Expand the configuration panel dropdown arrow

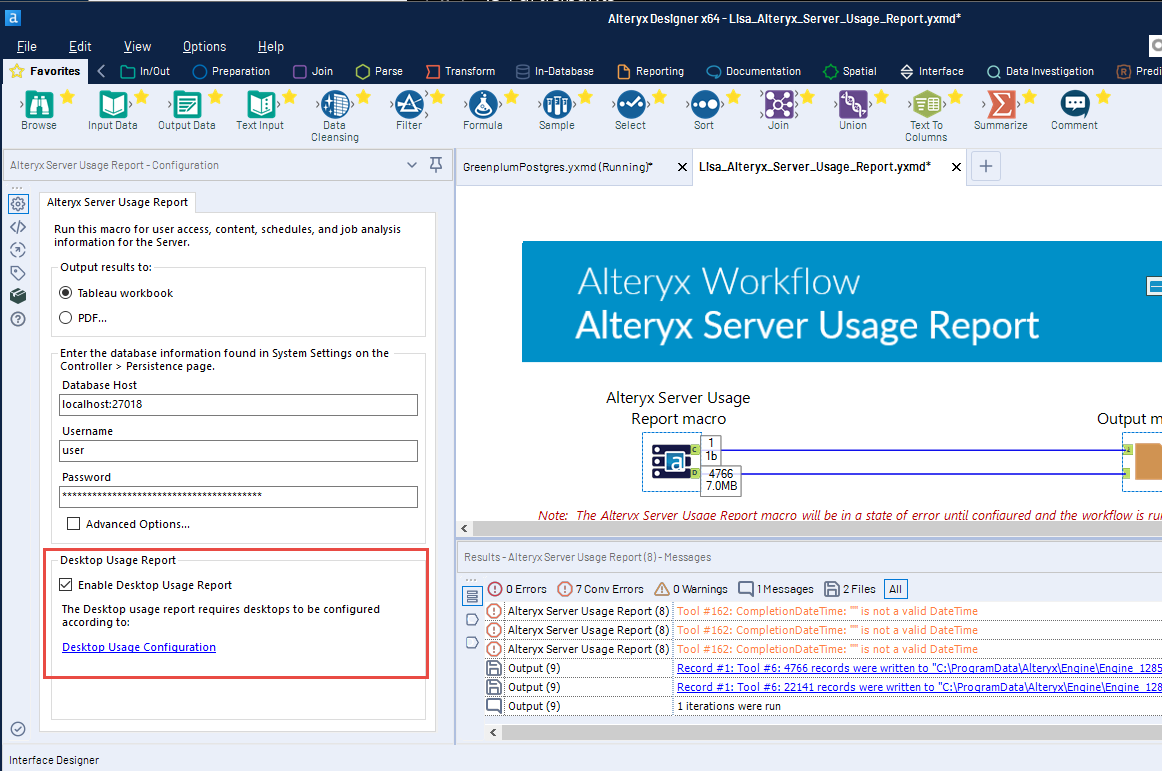[x=412, y=165]
